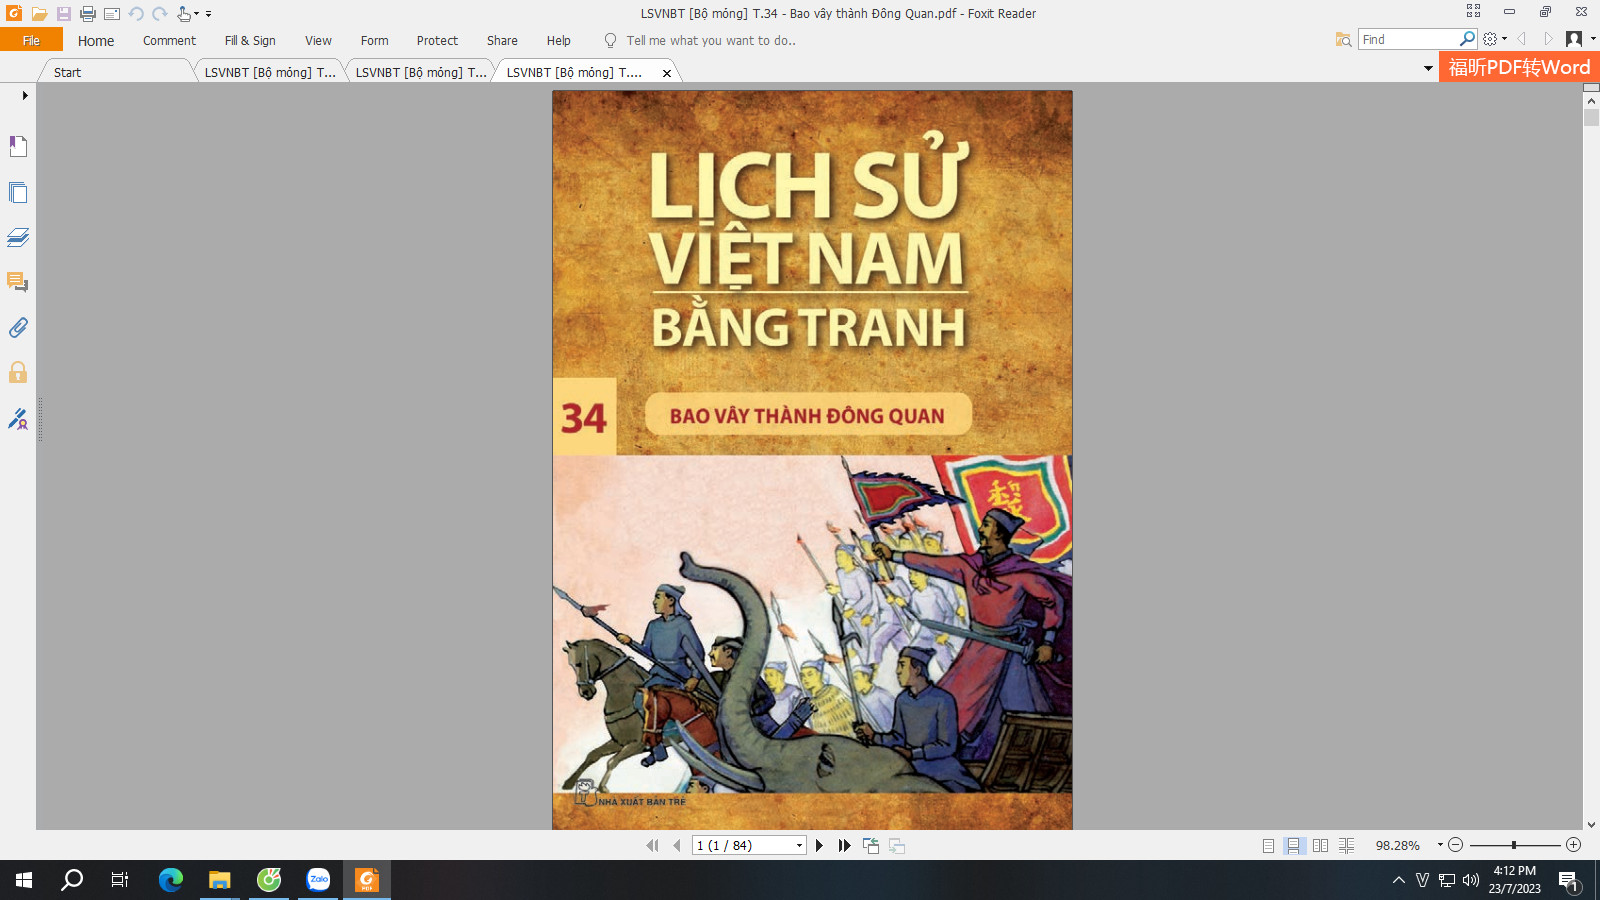The image size is (1600, 900).
Task: Open the File menu
Action: tap(31, 40)
